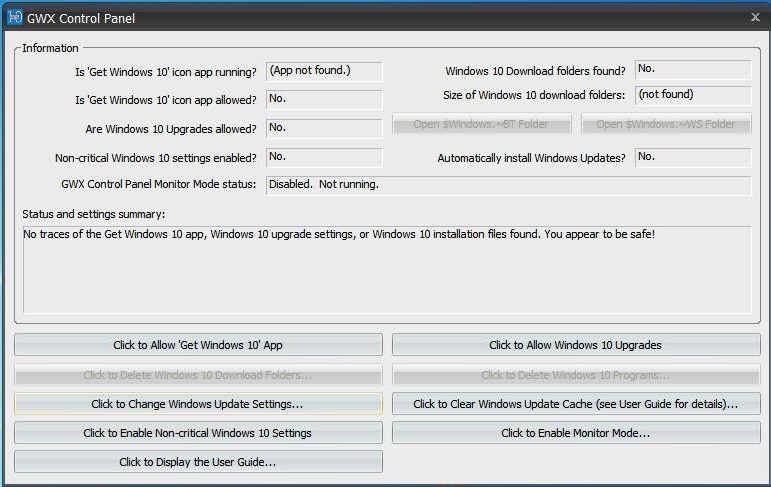Image resolution: width=771 pixels, height=487 pixels.
Task: Click 'Non-critical Windows 10 settings enabled?' label
Action: click(x=156, y=158)
